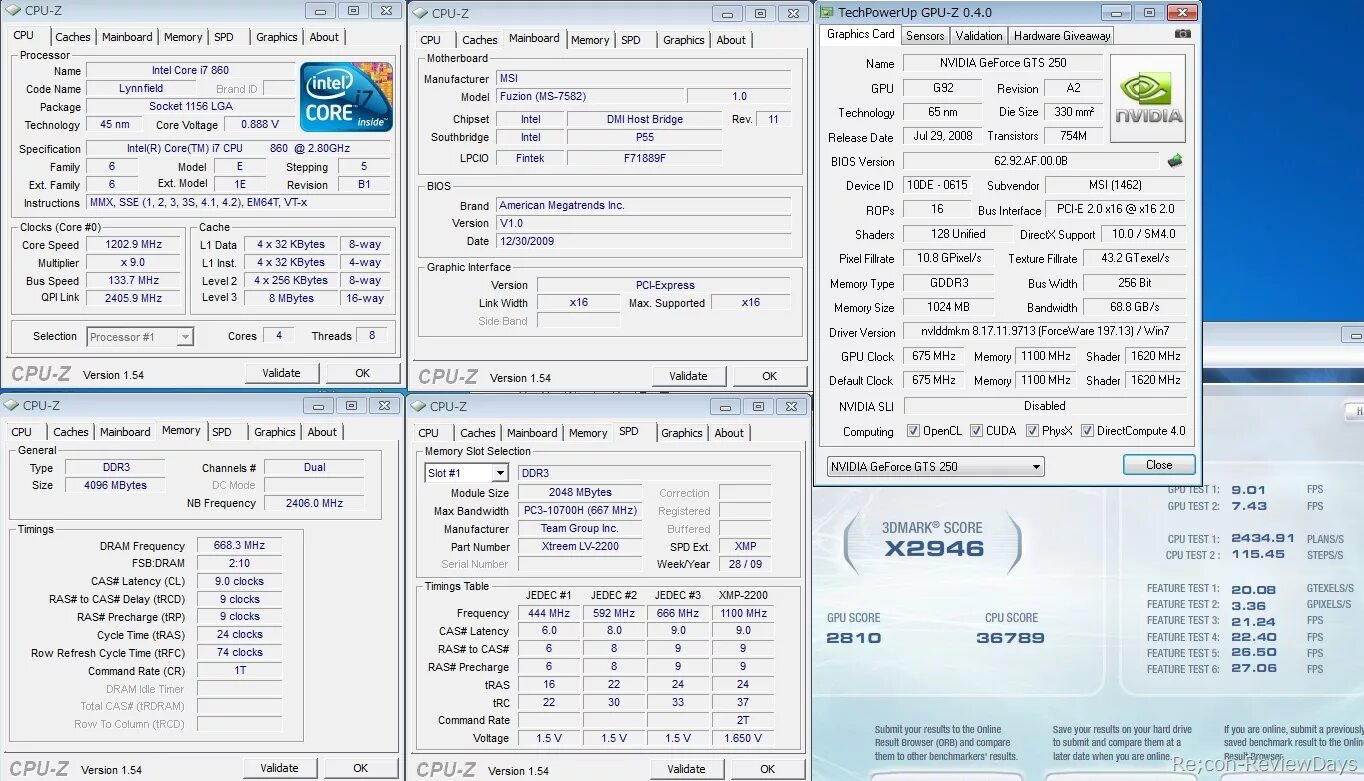Open the NVIDIA GeForce GTS 250 card selector
The width and height of the screenshot is (1364, 781).
[936, 466]
